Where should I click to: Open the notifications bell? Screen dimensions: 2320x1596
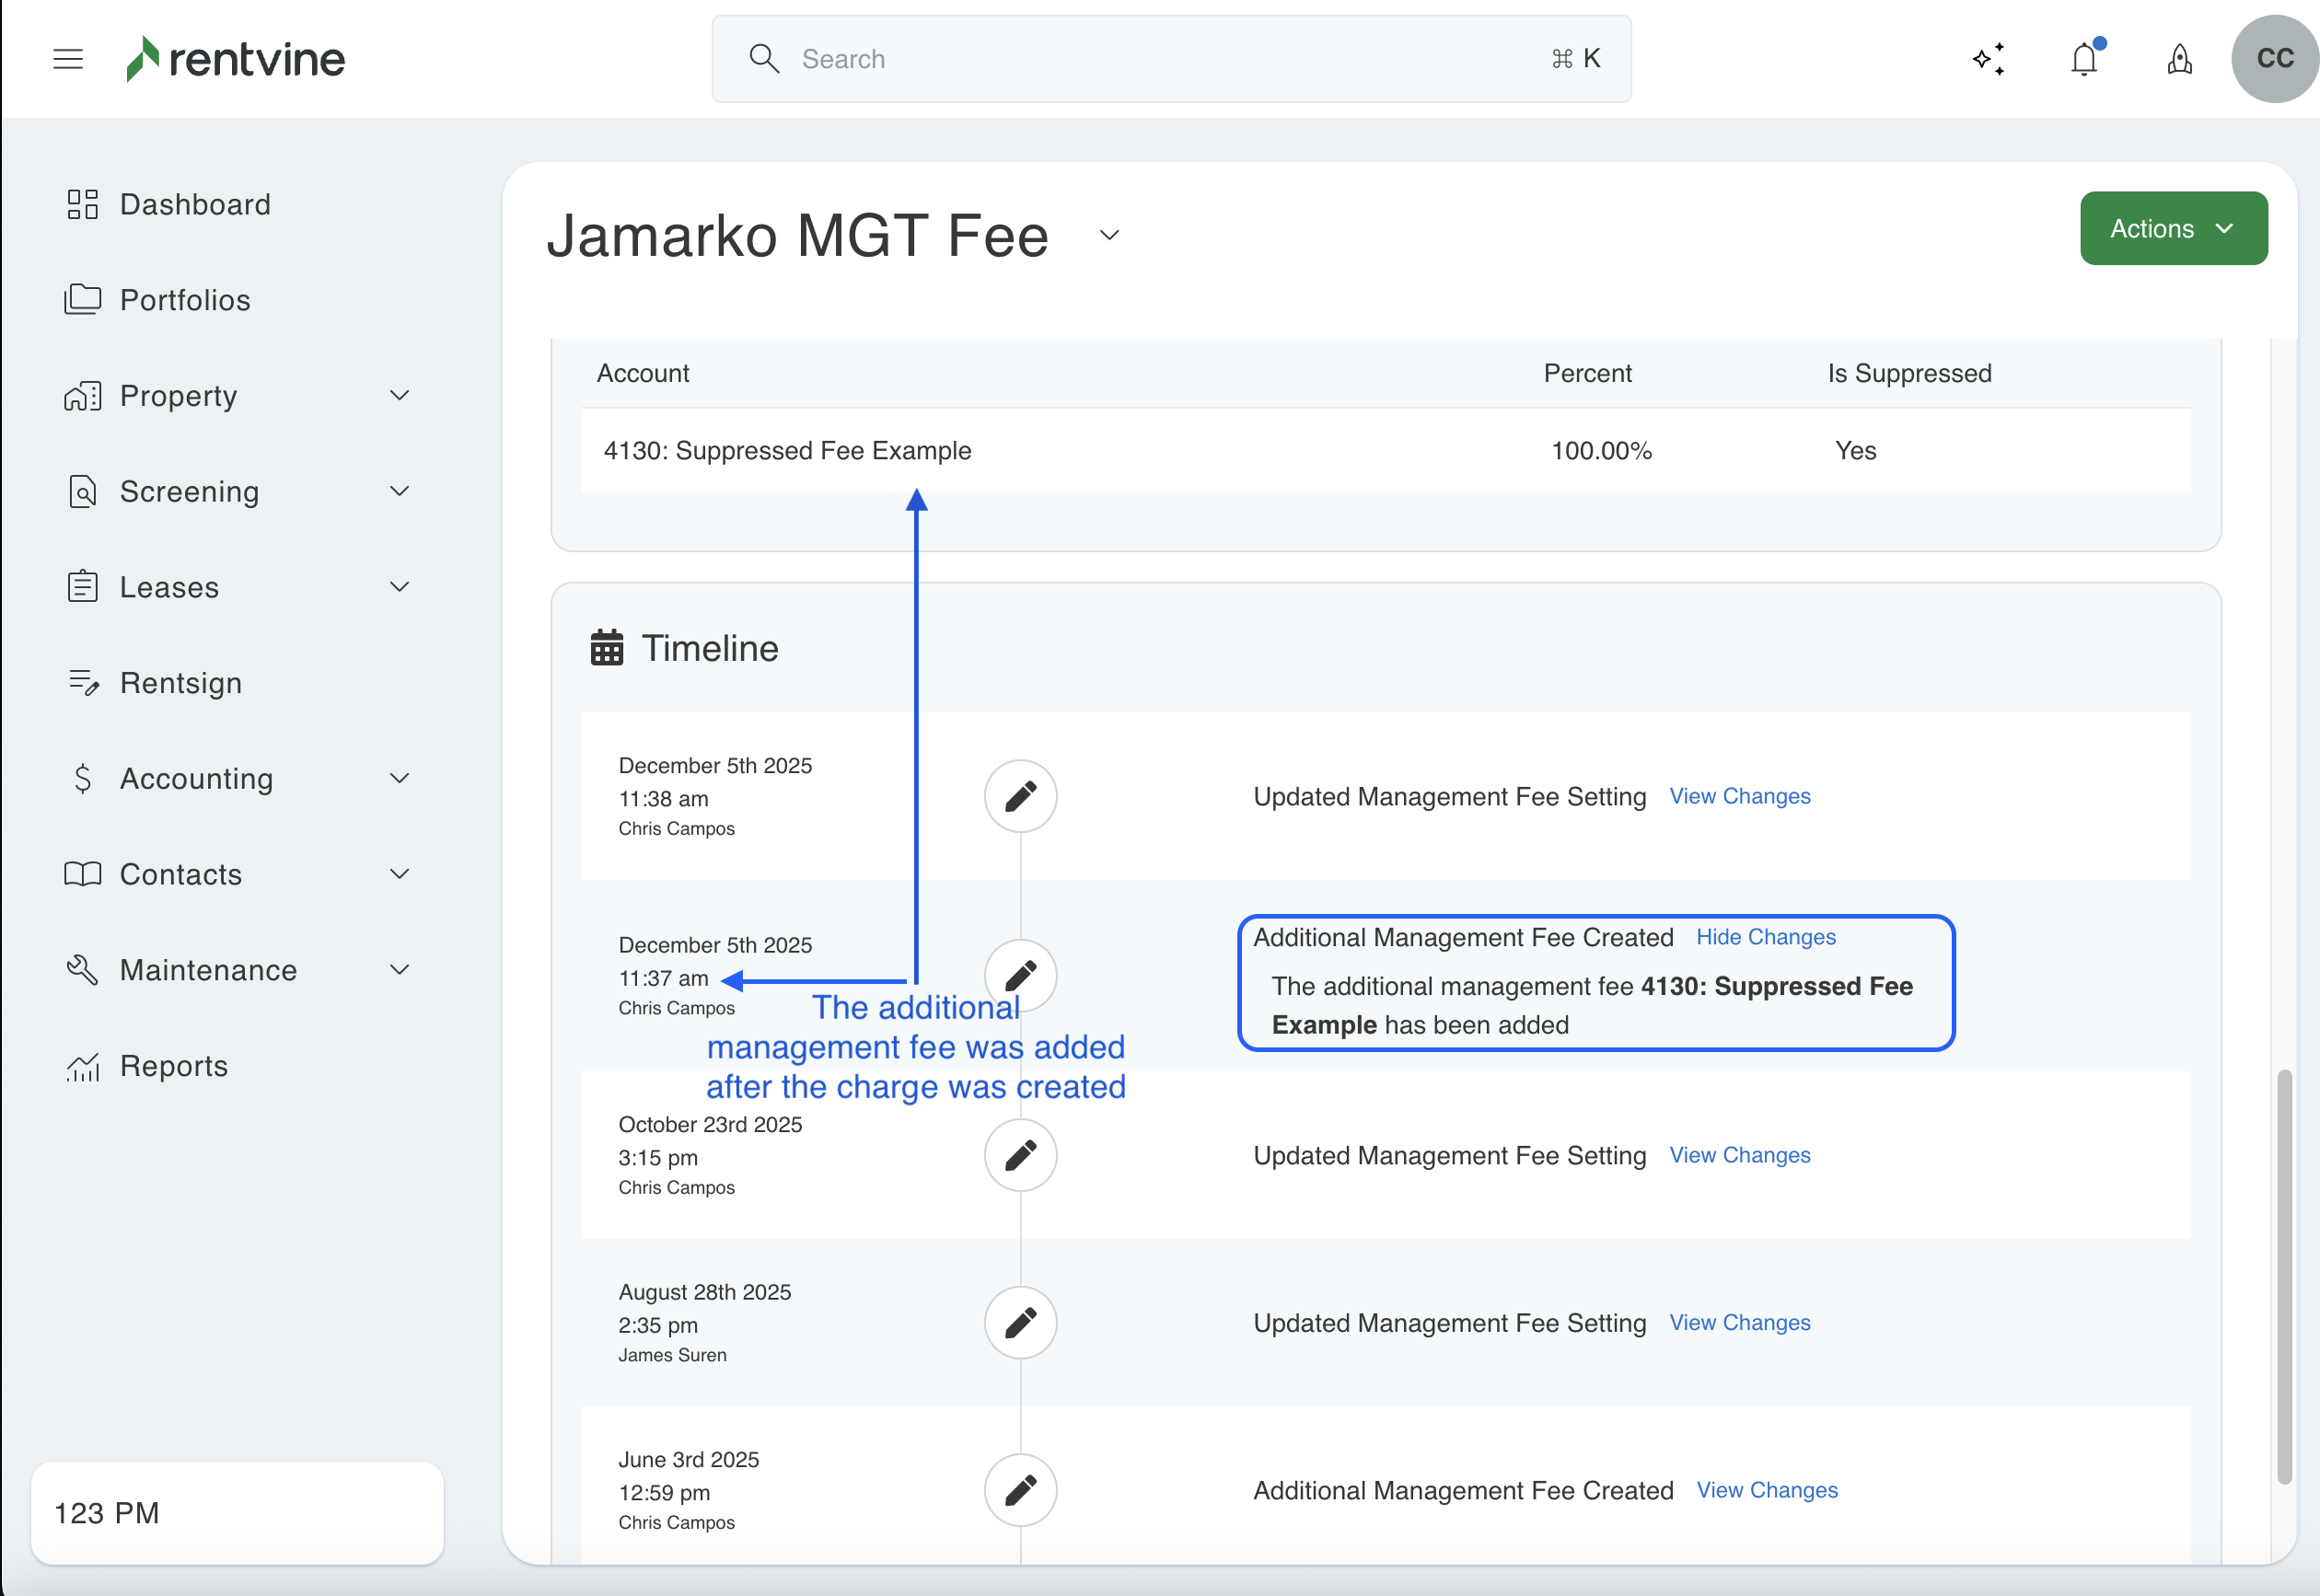pos(2084,59)
